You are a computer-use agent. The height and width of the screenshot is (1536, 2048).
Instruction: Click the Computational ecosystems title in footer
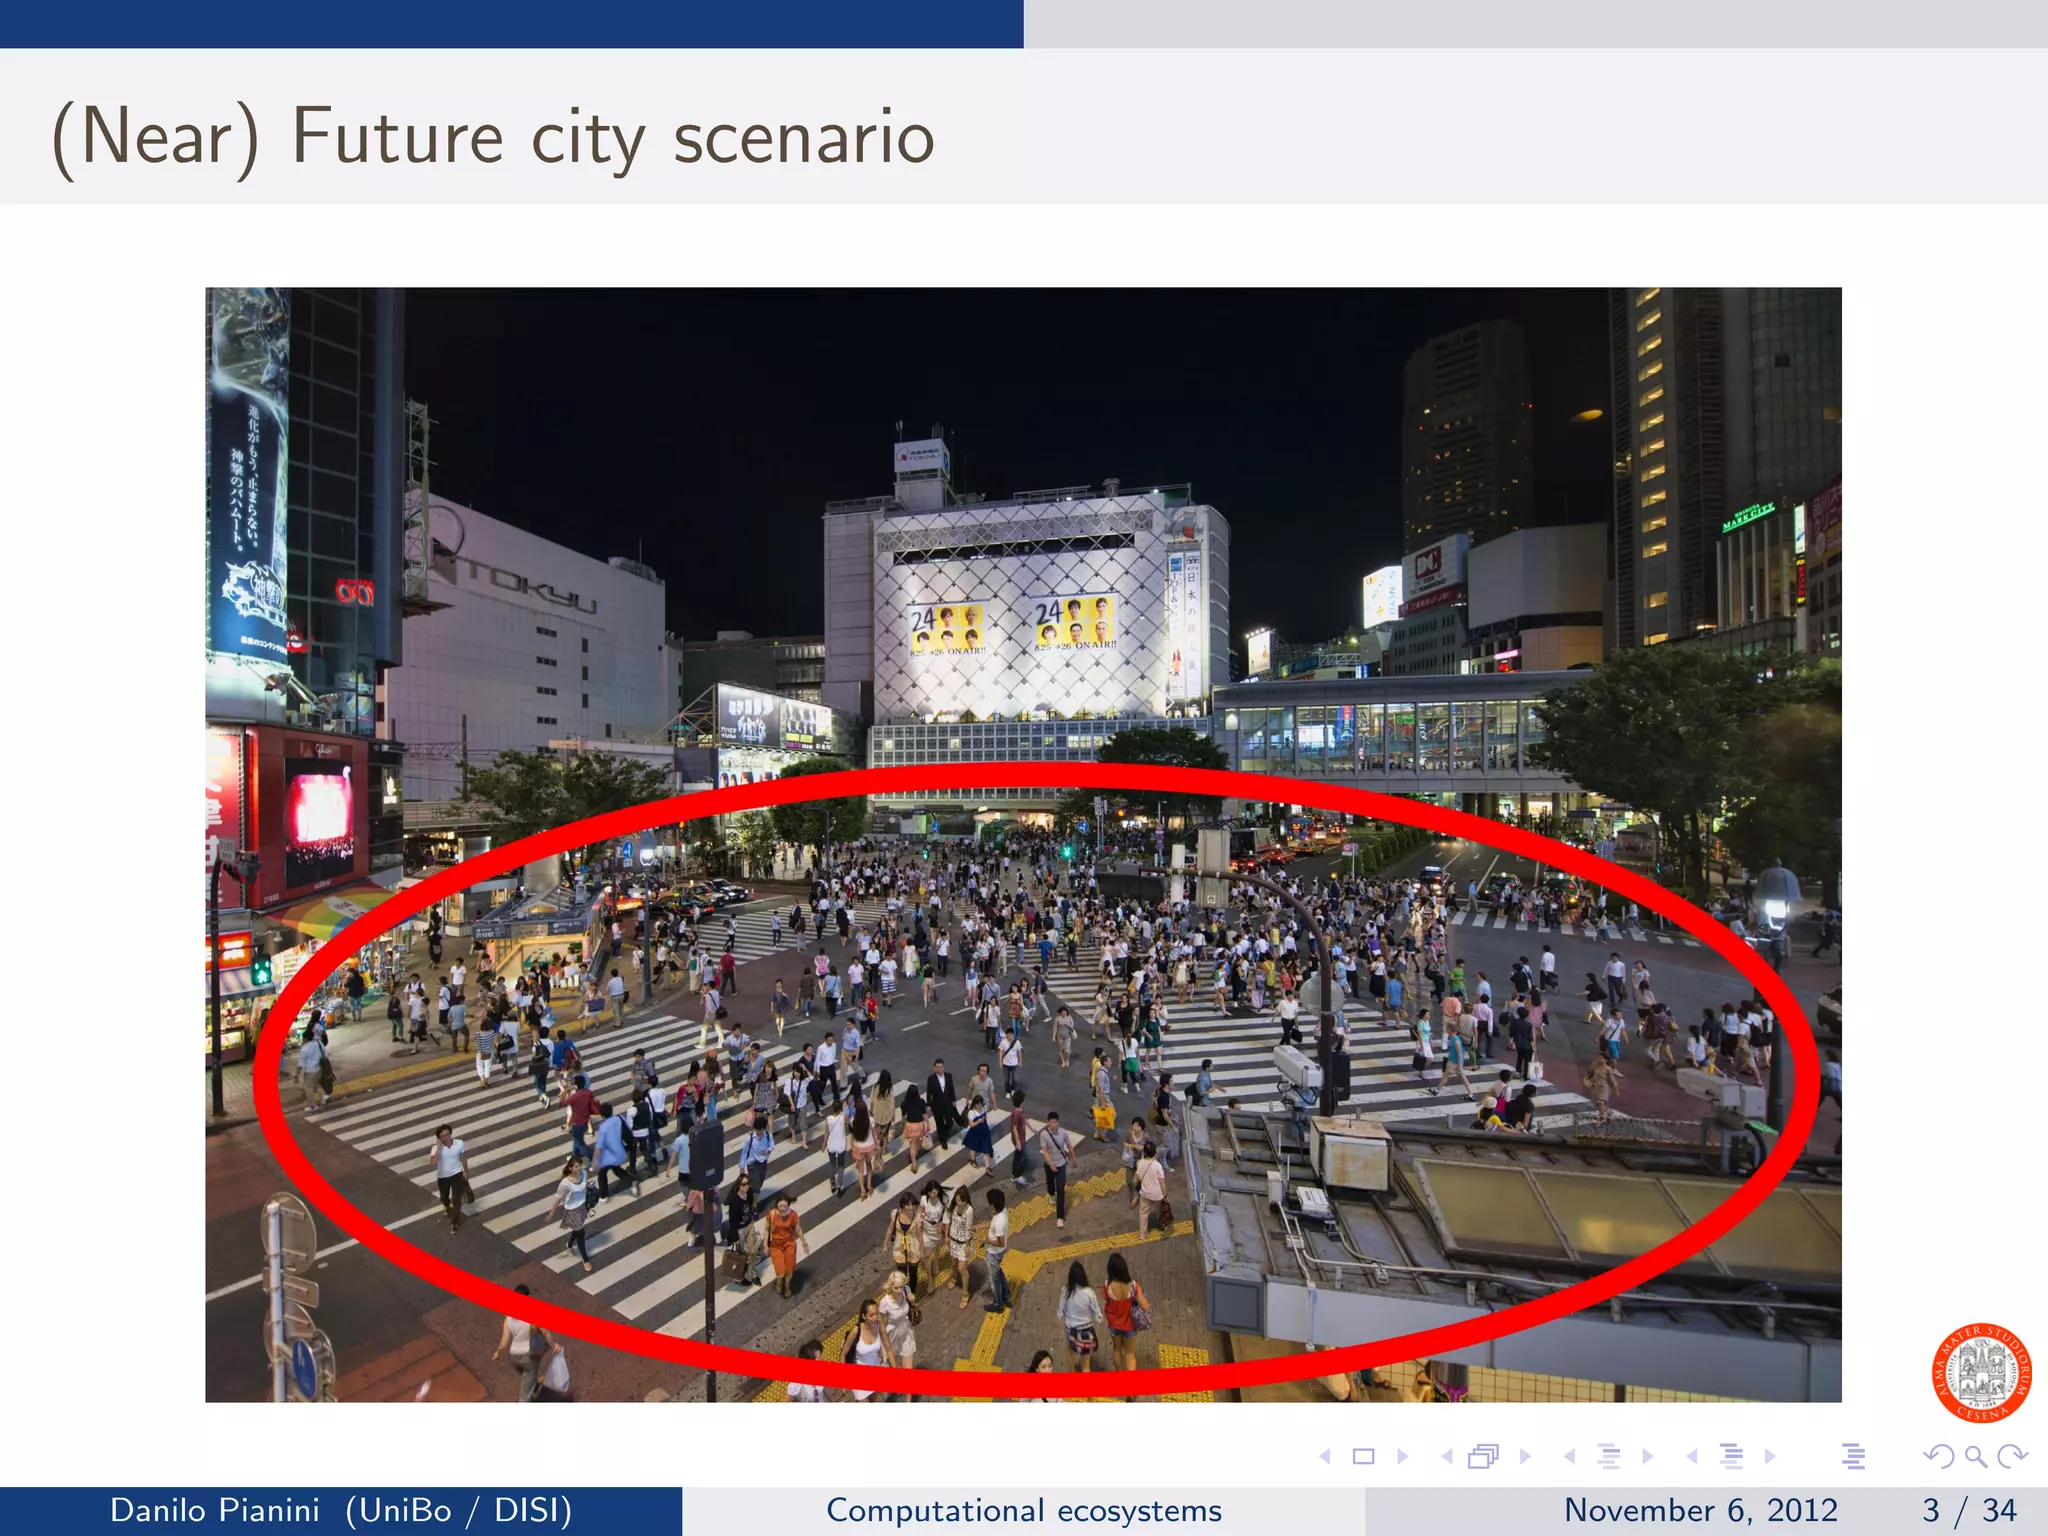(x=1023, y=1510)
